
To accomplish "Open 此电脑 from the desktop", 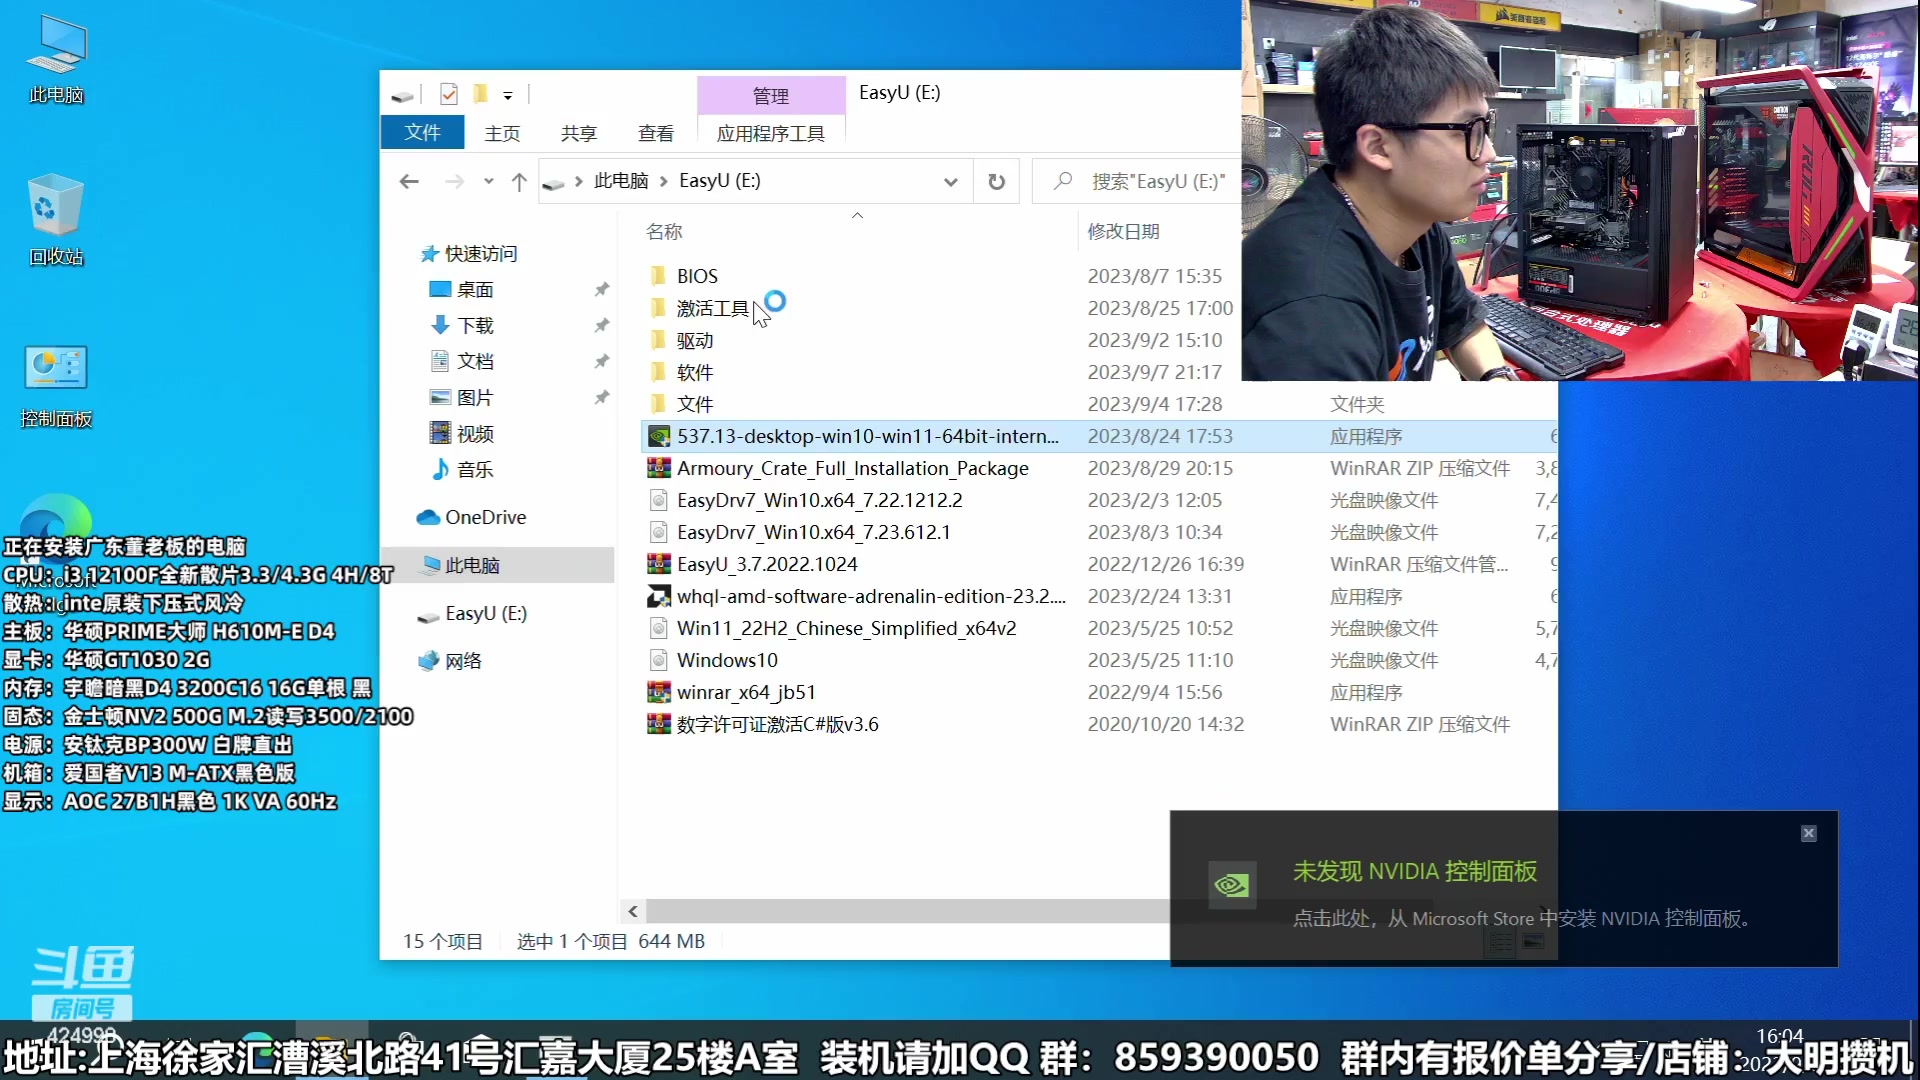I will [55, 55].
